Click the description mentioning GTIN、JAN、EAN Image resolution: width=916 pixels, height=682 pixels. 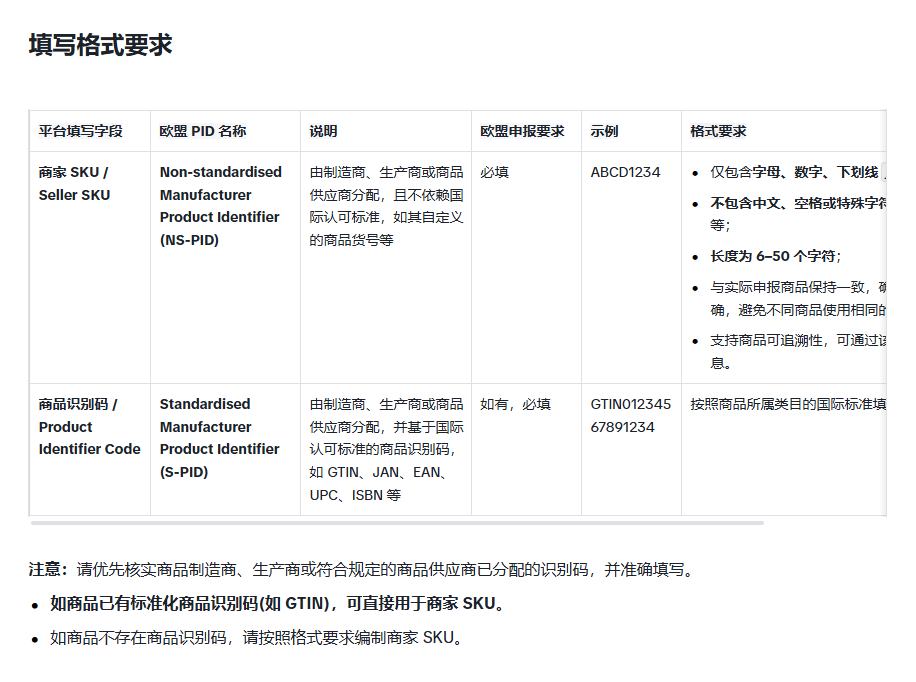click(386, 449)
